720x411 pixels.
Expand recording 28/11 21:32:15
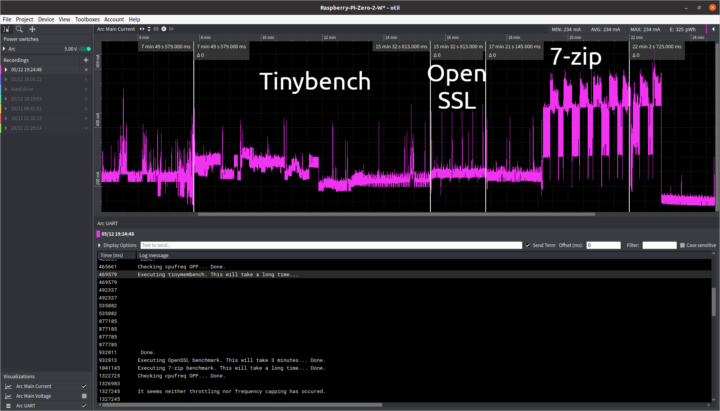6,118
